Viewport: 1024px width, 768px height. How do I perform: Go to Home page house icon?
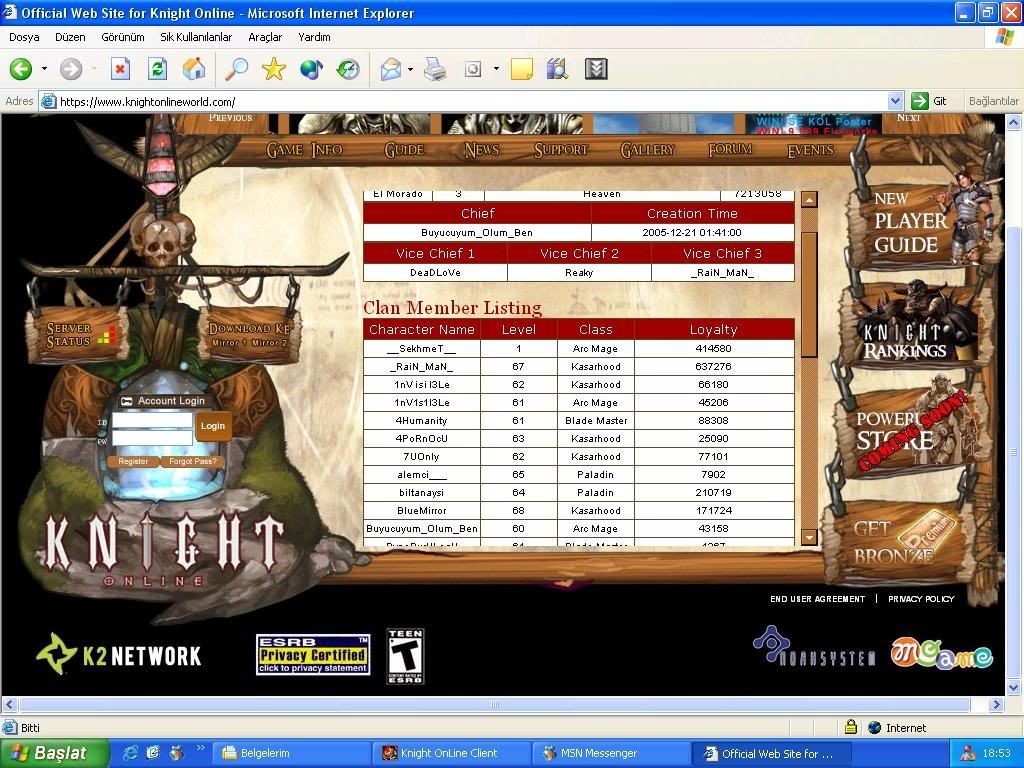click(x=194, y=69)
